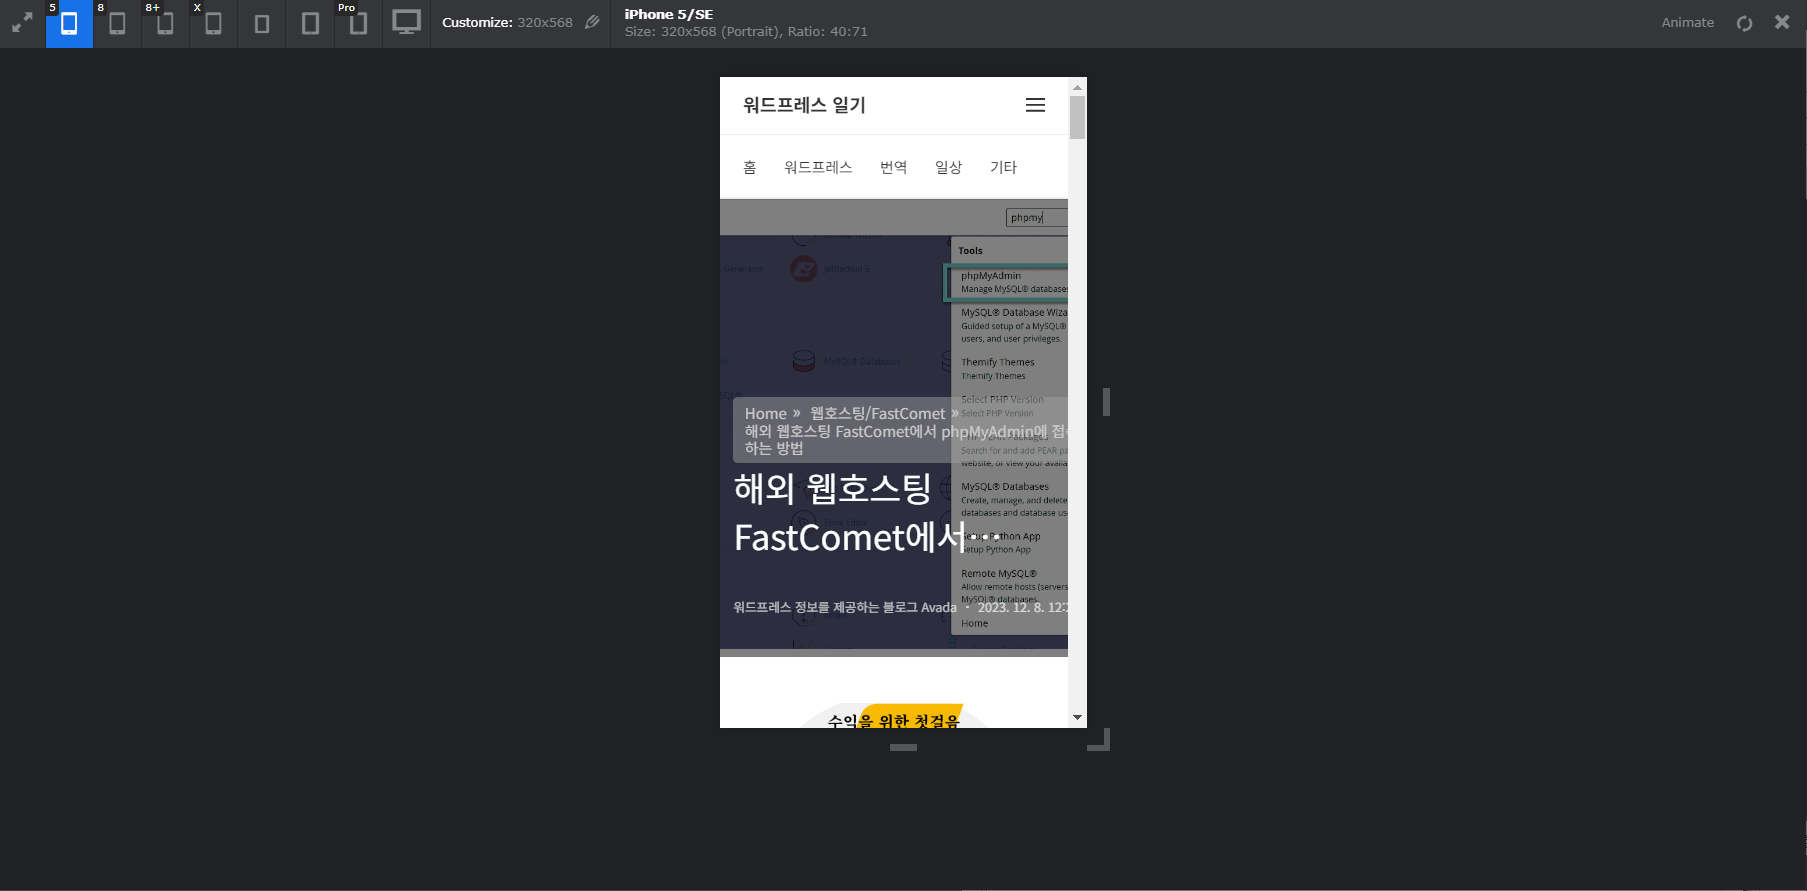Switch to the desktop monitor preset
The height and width of the screenshot is (891, 1807).
[406, 23]
